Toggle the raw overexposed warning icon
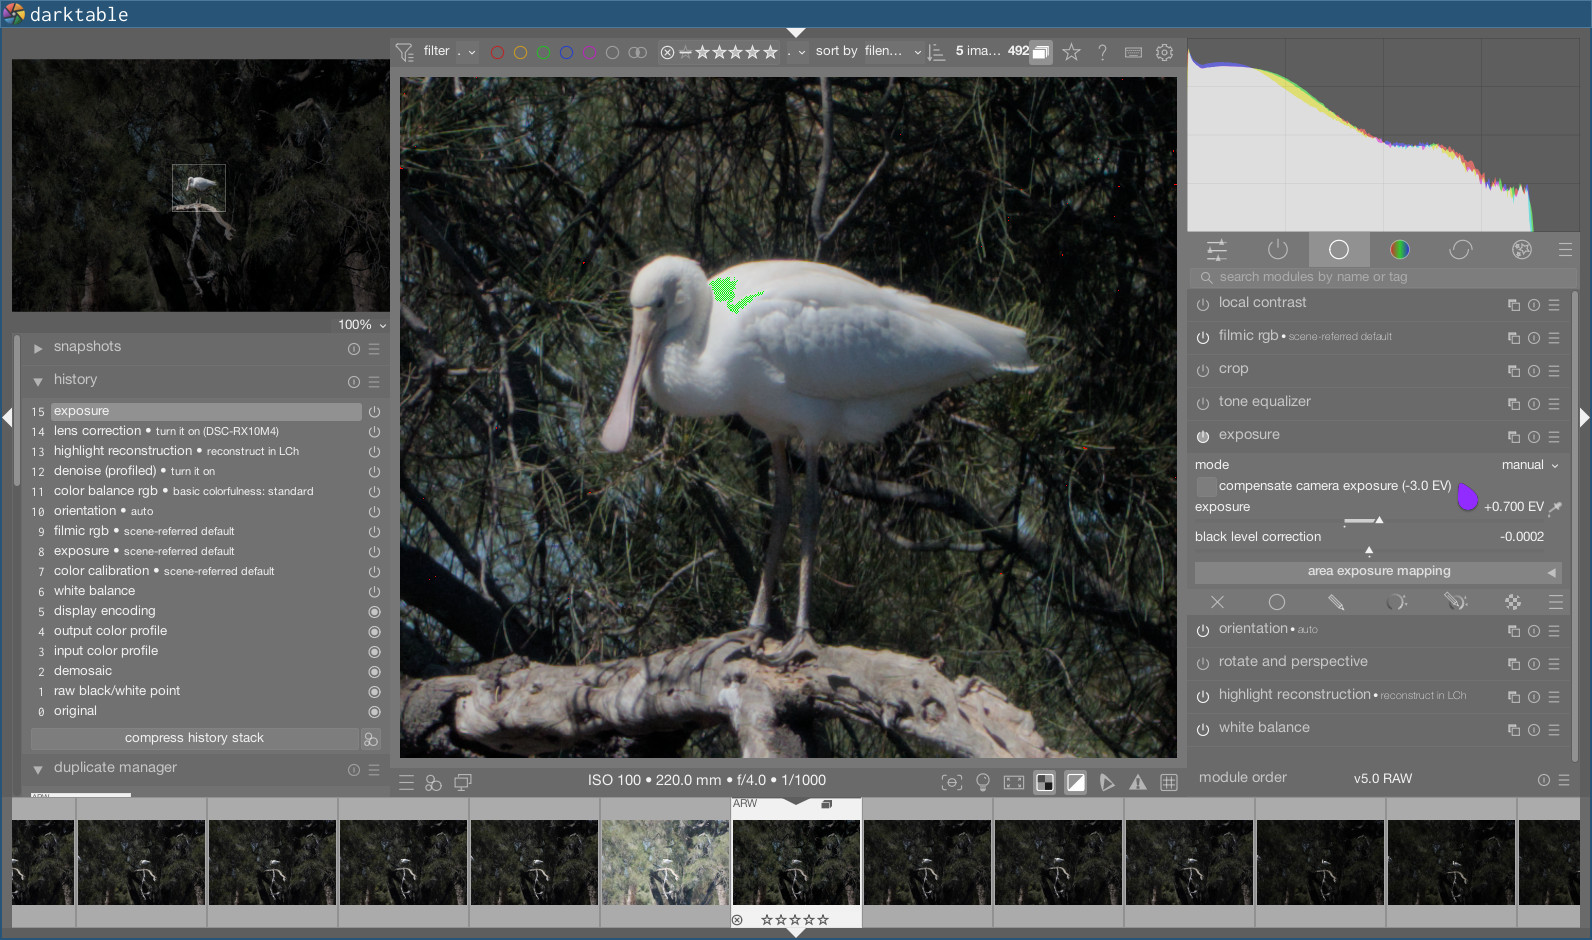The width and height of the screenshot is (1592, 940). [1045, 783]
